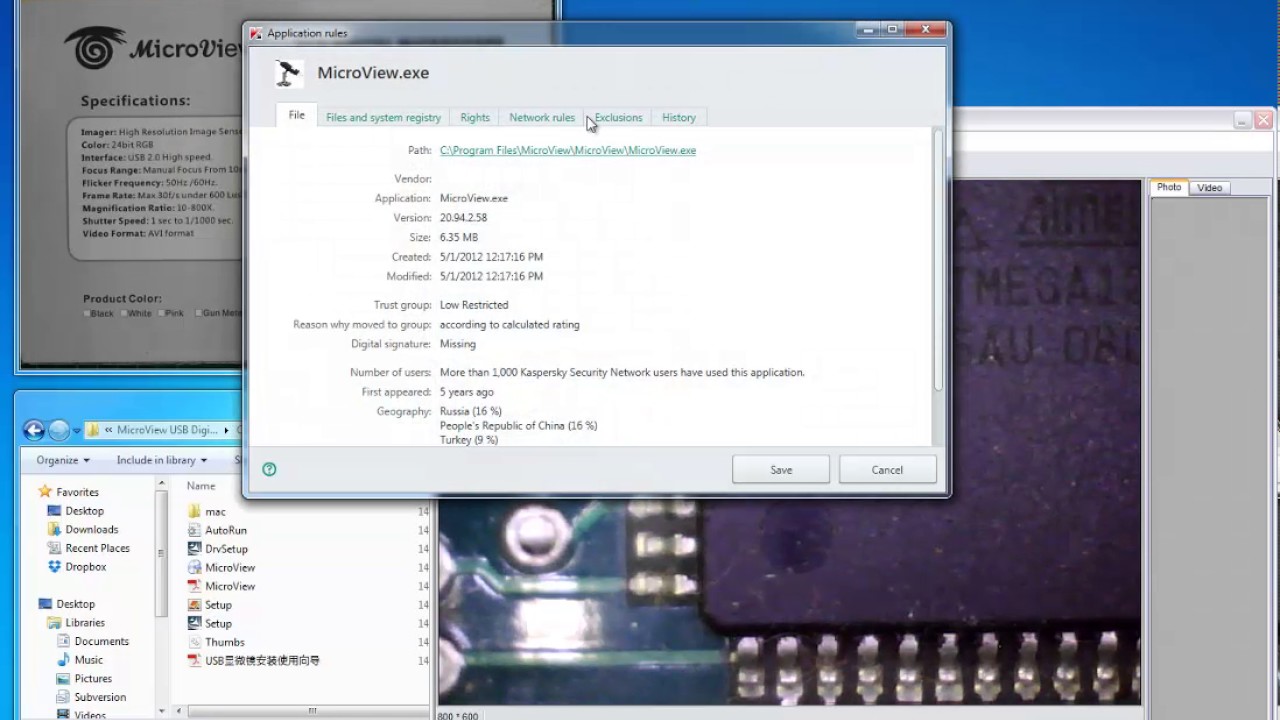Switch to Video tab in MicroView window
The image size is (1280, 720).
[x=1210, y=188]
